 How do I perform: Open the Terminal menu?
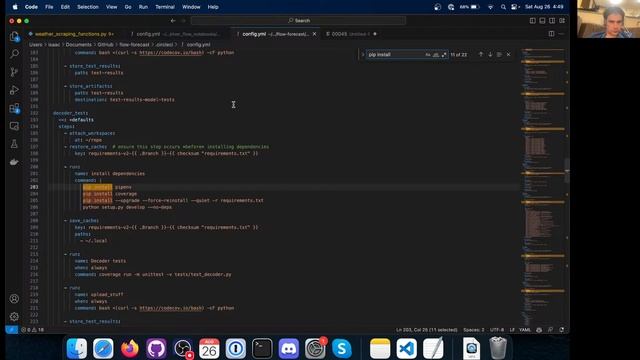[x=165, y=7]
